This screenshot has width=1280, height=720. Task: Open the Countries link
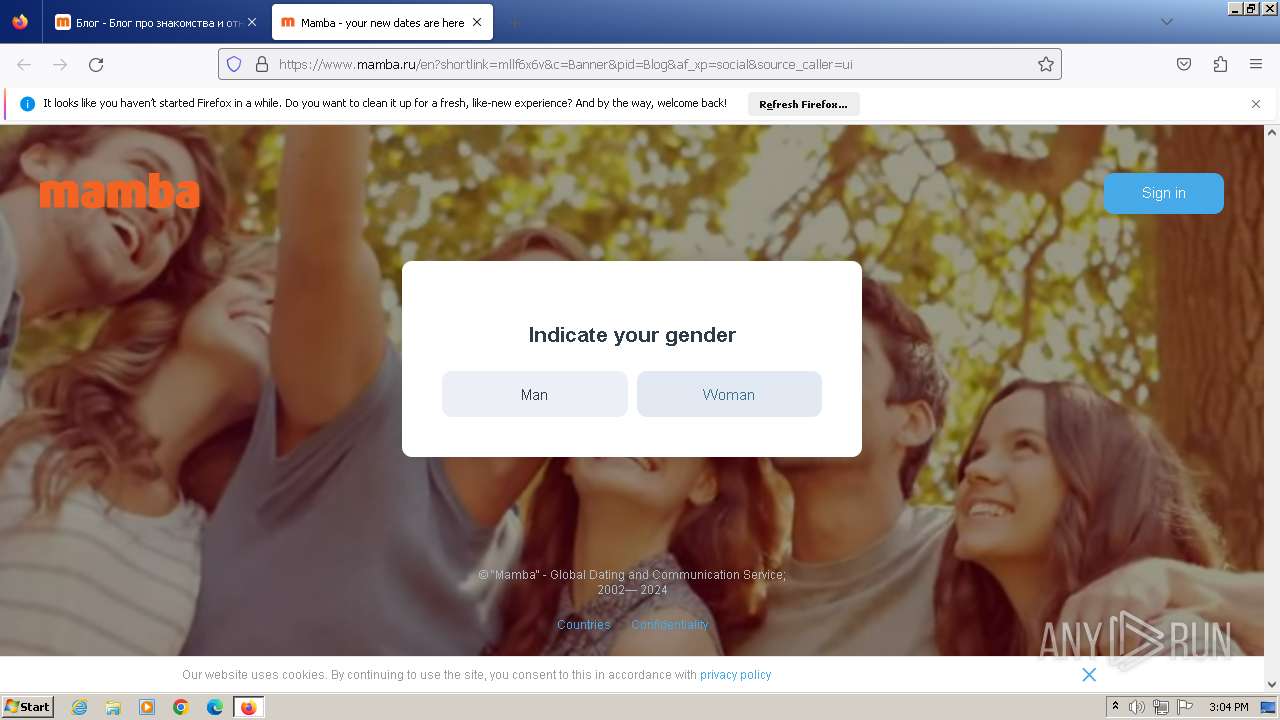point(584,625)
